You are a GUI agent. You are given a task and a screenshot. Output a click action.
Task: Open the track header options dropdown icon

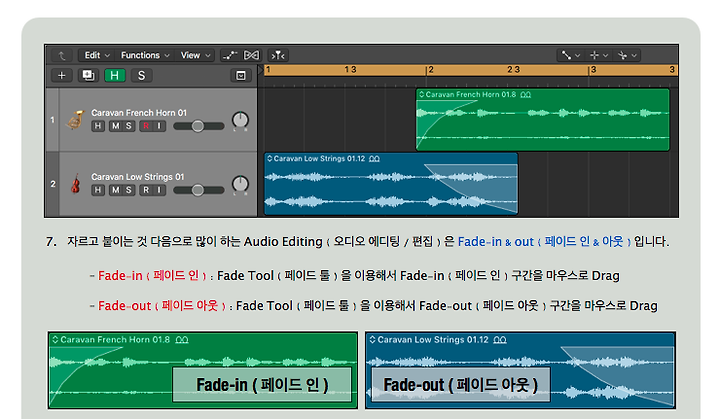(x=241, y=75)
